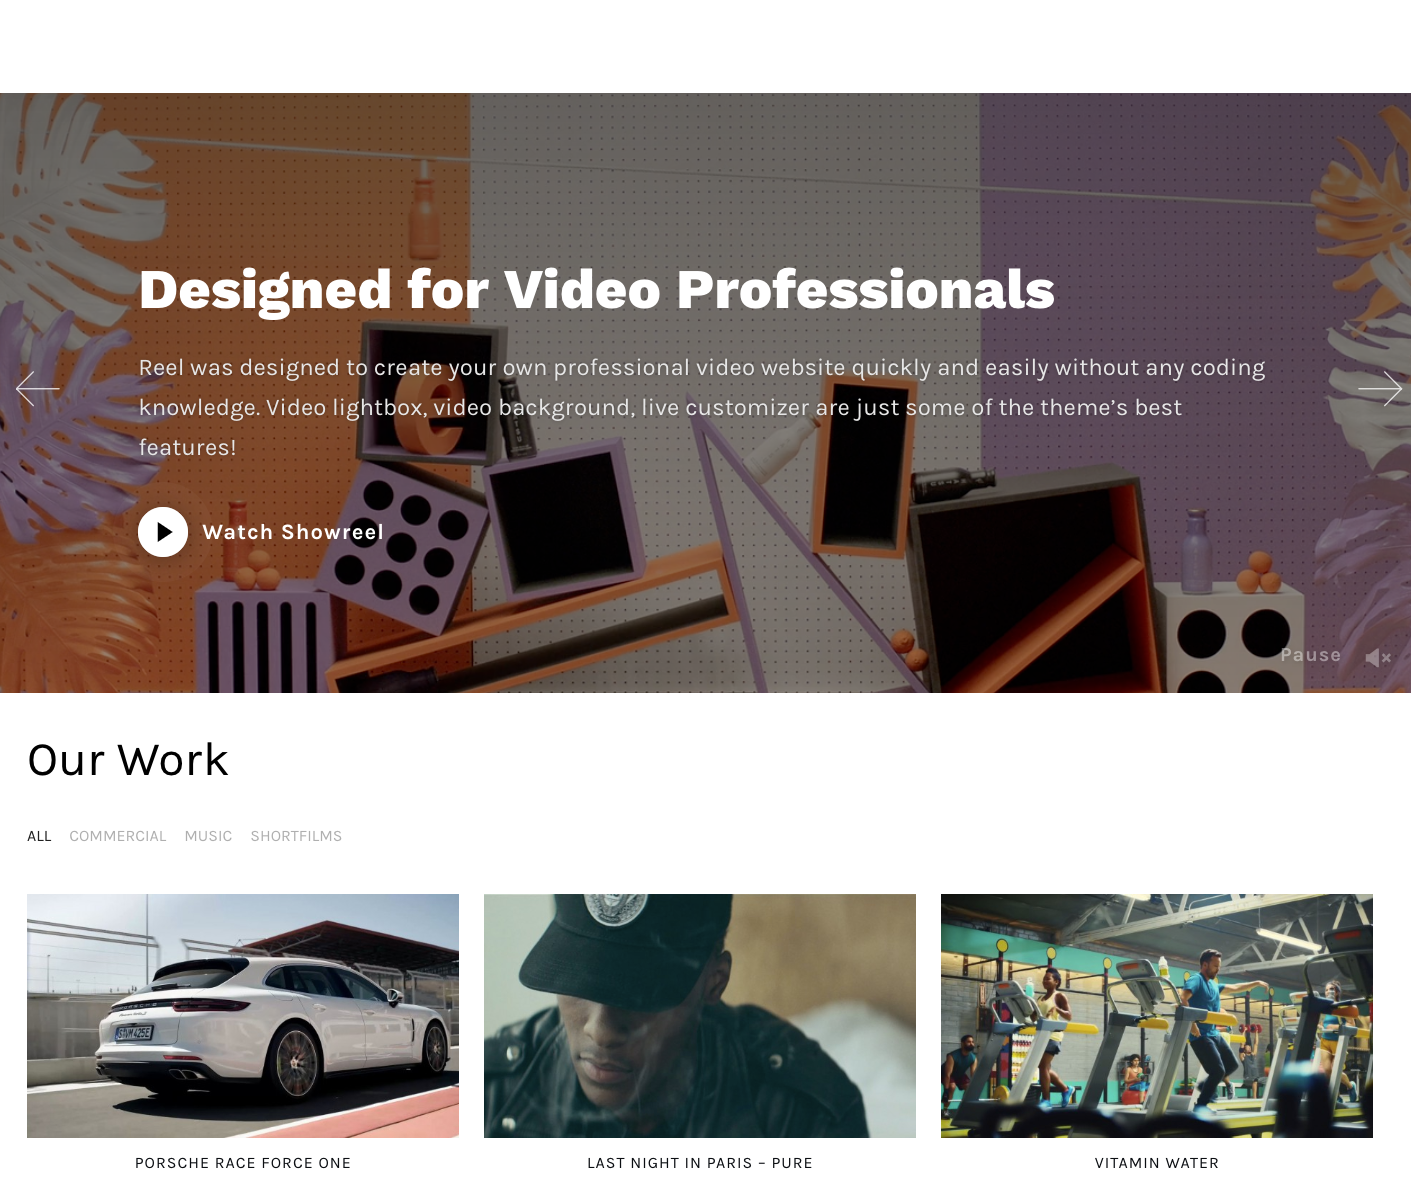Open the Vitamin Water gym thumbnail
Viewport: 1411px width, 1194px height.
(x=1157, y=1016)
